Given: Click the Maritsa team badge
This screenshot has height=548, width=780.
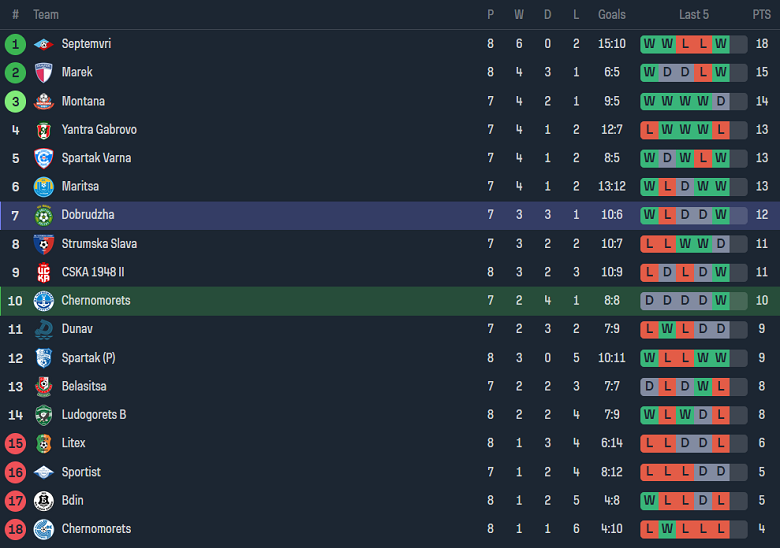Looking at the screenshot, I should coord(43,187).
